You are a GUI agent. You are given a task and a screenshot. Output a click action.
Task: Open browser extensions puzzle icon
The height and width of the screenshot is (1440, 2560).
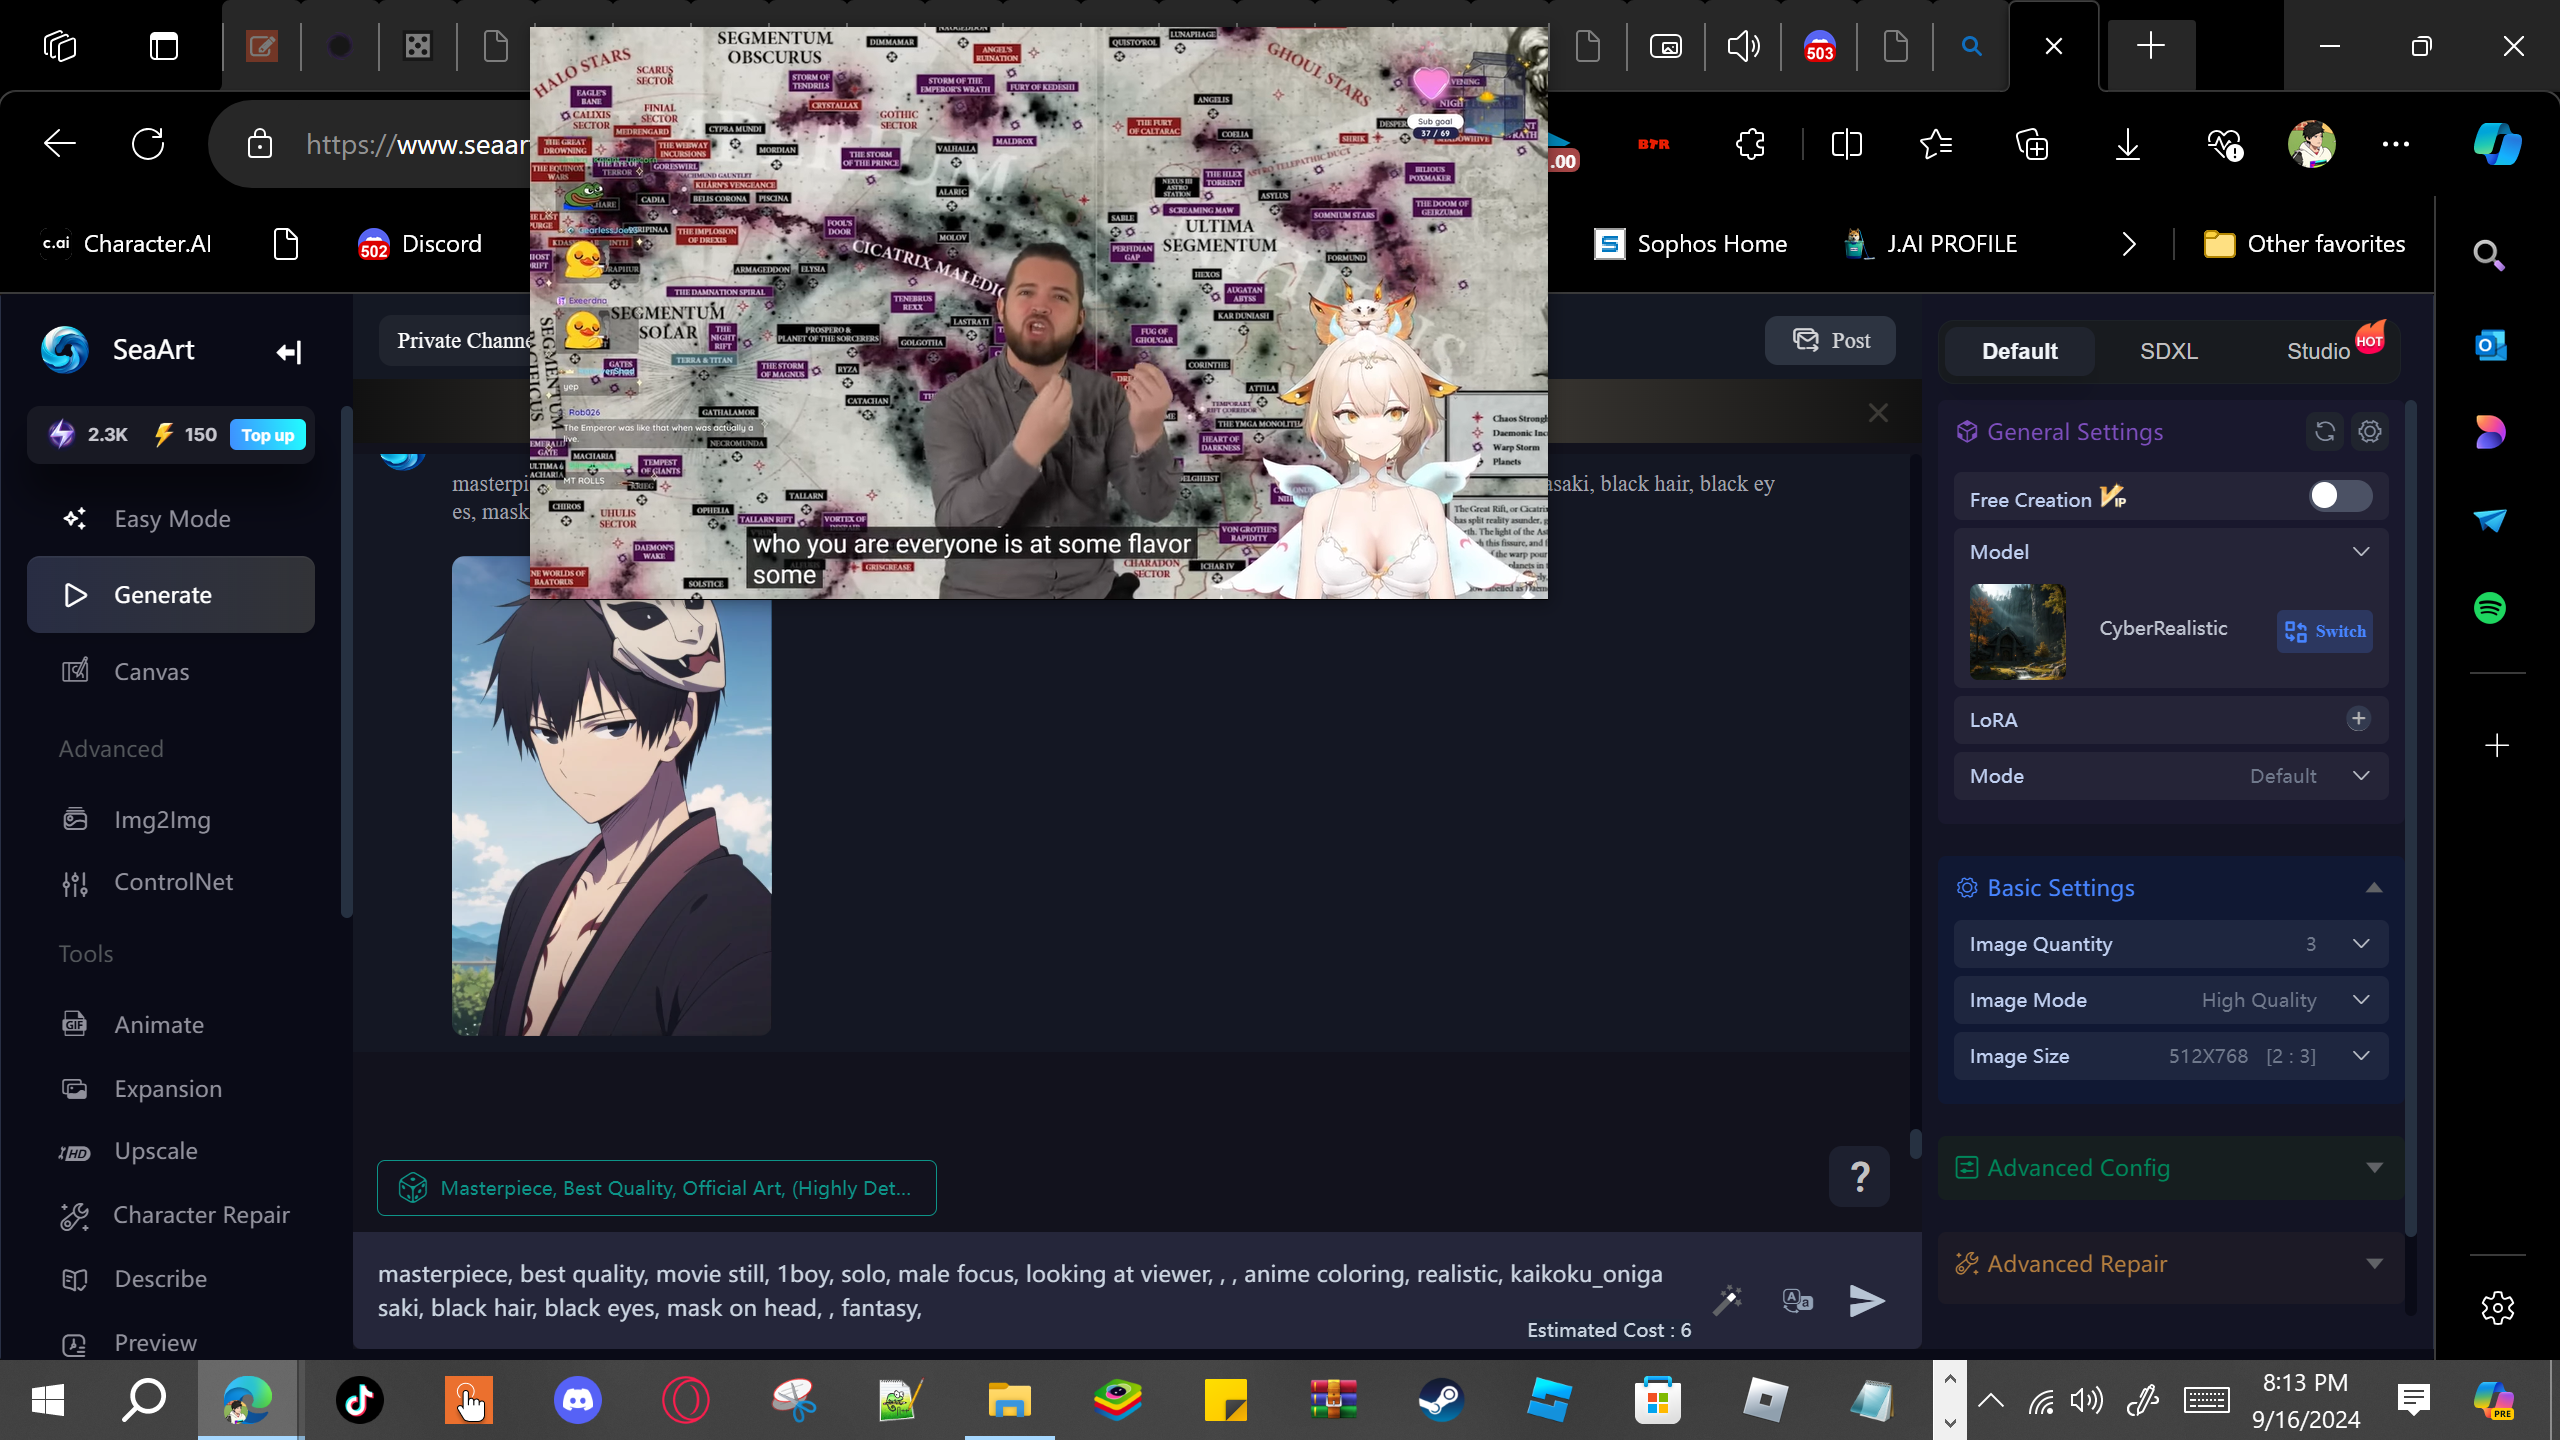click(1750, 145)
